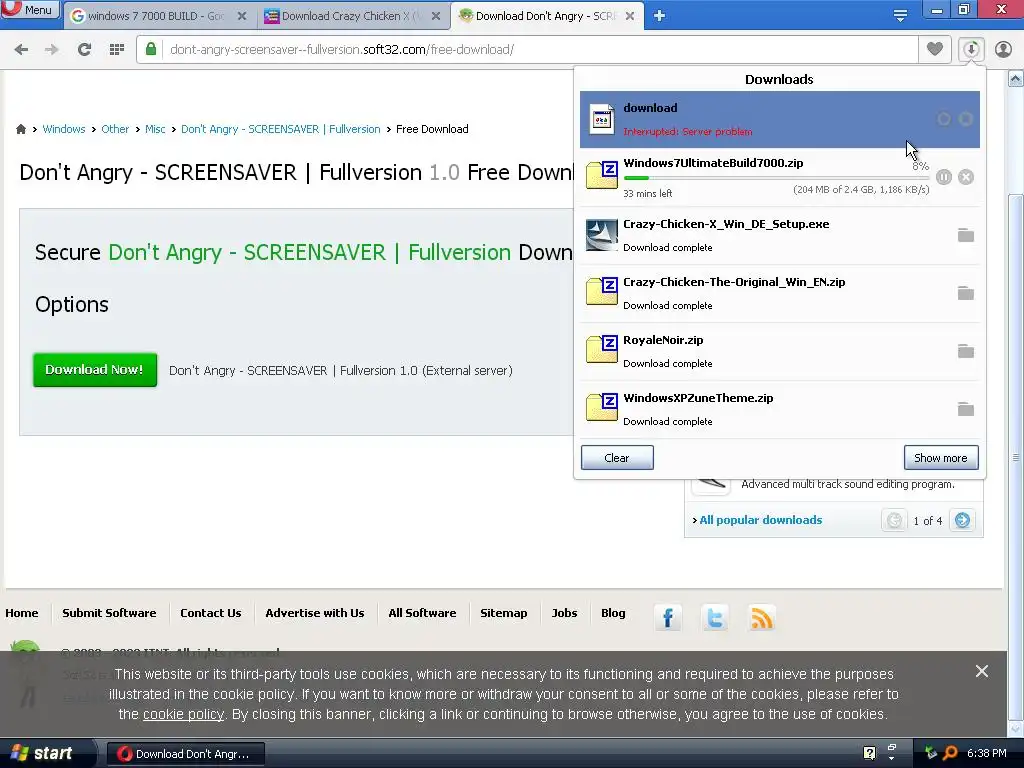Show WindowsXPZuneTheme.zip in folder
Viewport: 1024px width, 768px height.
[966, 409]
